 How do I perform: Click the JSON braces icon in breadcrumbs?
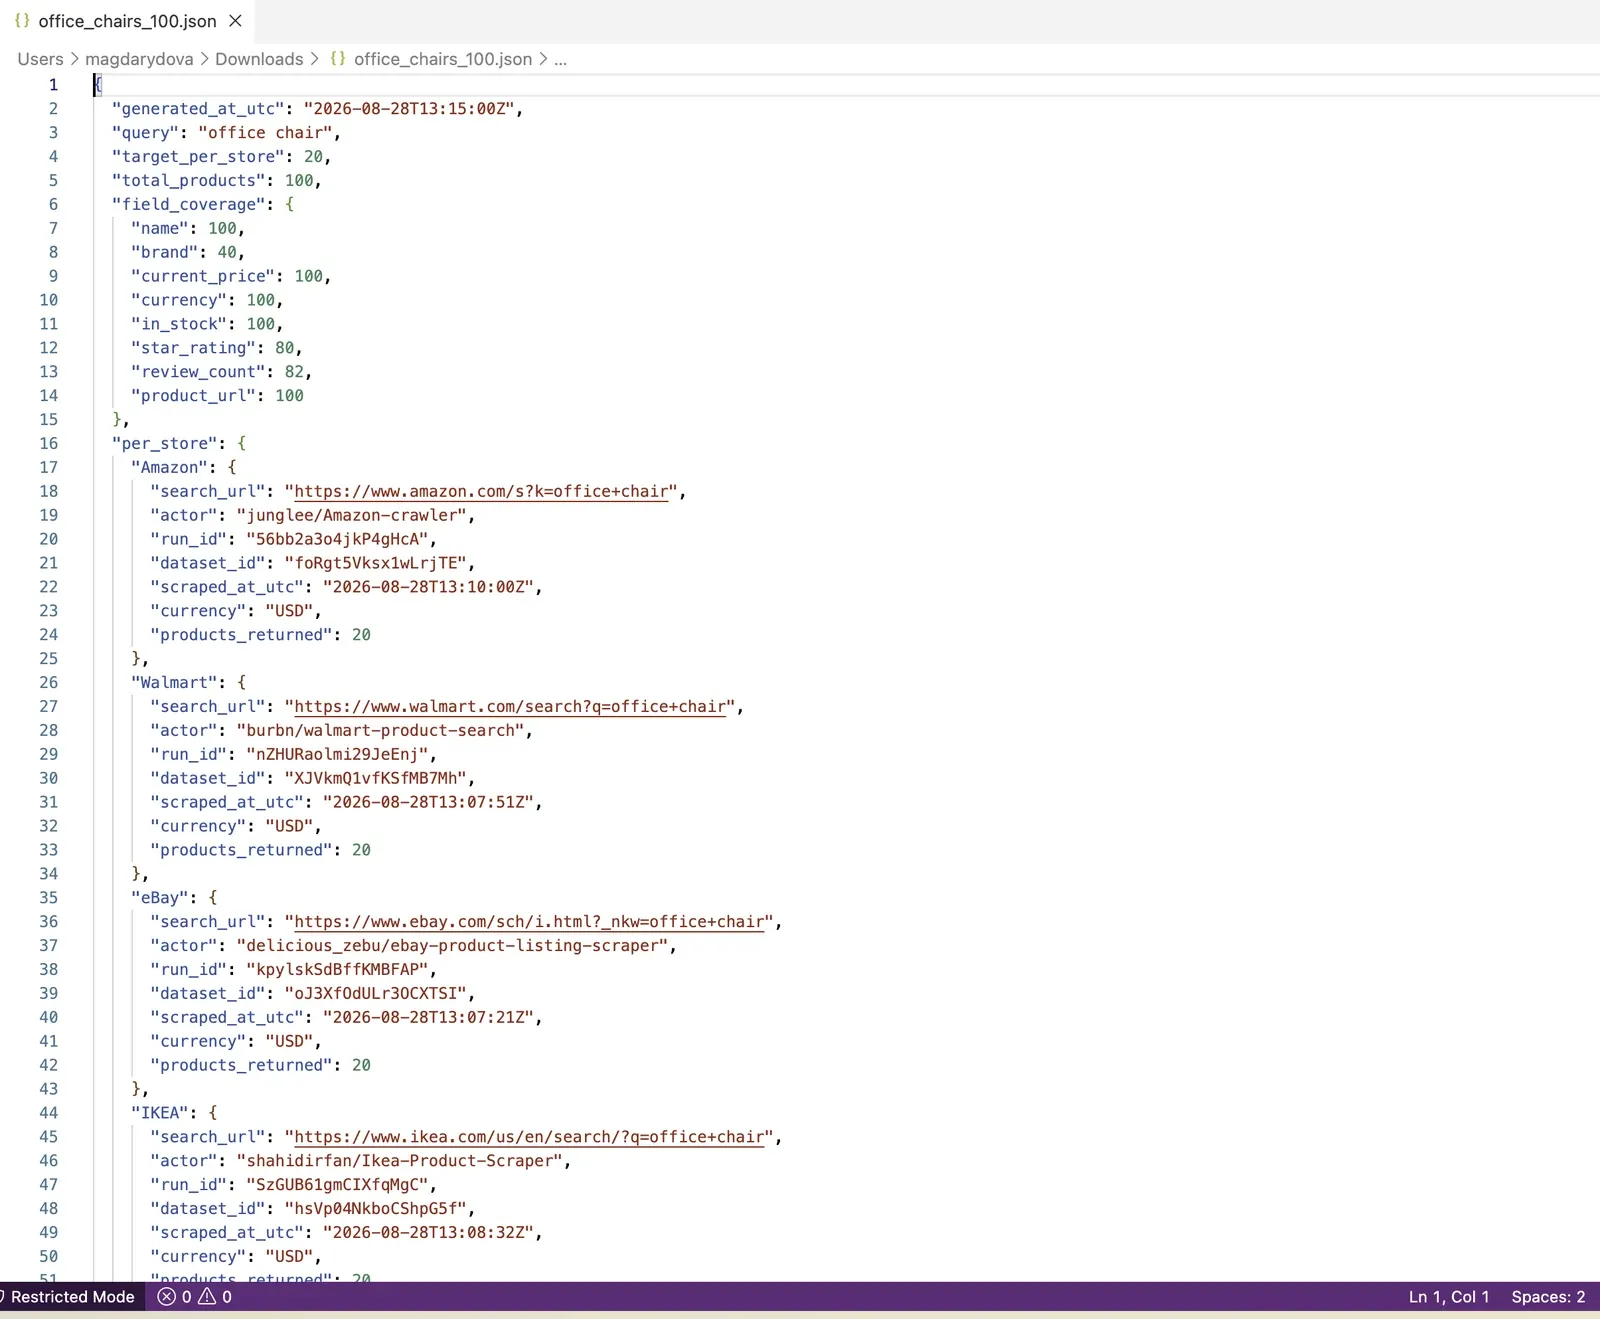(338, 59)
